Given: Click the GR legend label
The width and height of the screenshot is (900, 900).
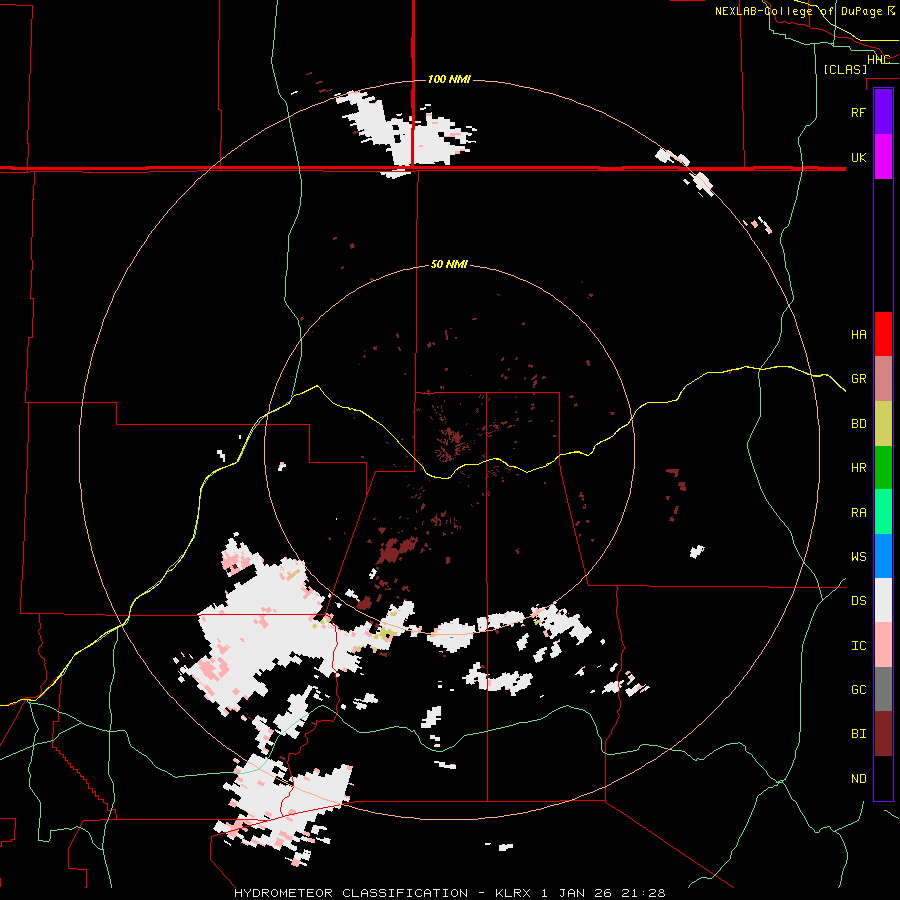Looking at the screenshot, I should coord(858,379).
